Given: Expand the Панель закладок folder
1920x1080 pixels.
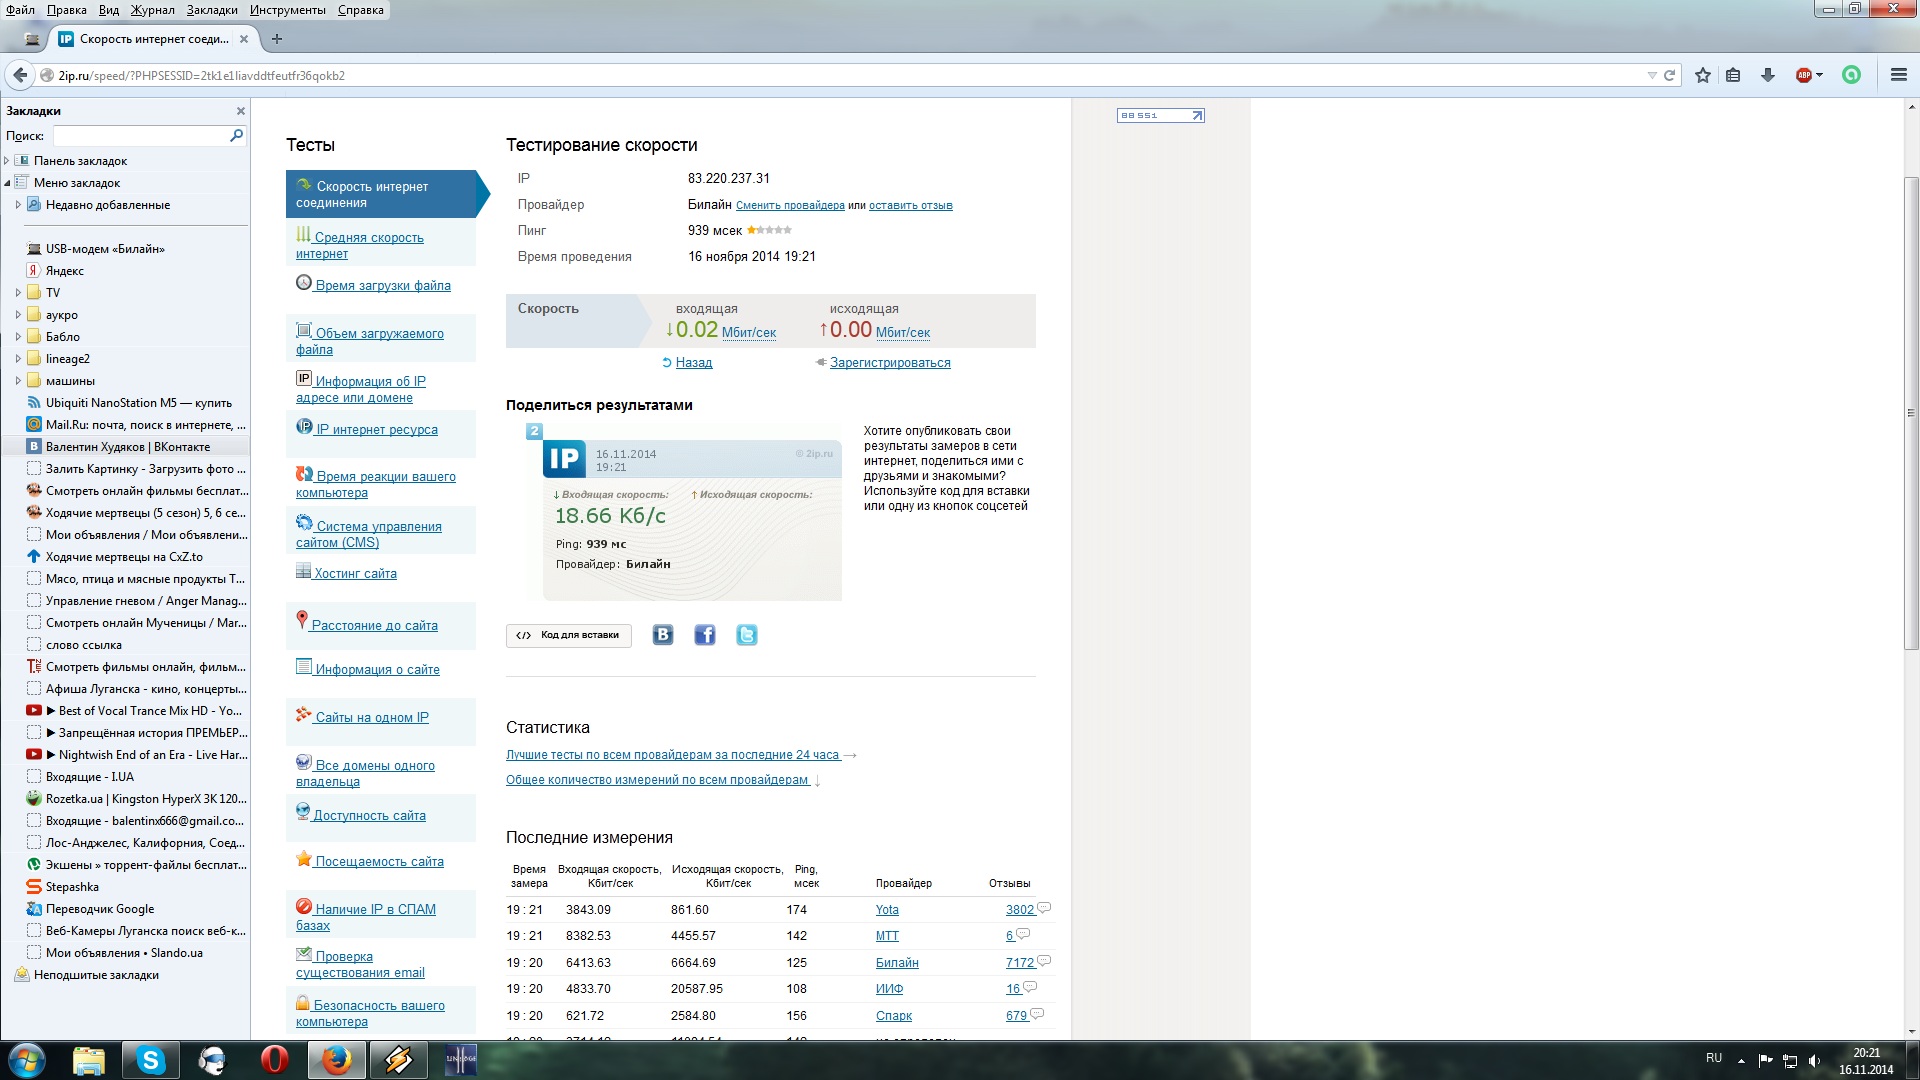Looking at the screenshot, I should point(7,161).
